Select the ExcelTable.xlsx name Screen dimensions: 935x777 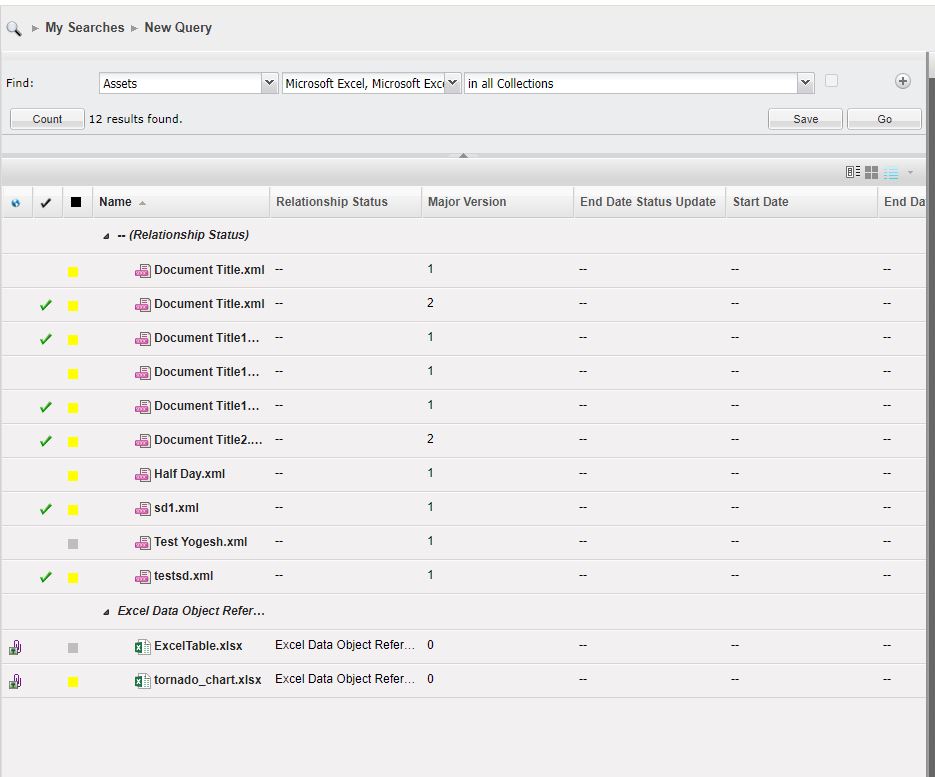[x=198, y=646]
